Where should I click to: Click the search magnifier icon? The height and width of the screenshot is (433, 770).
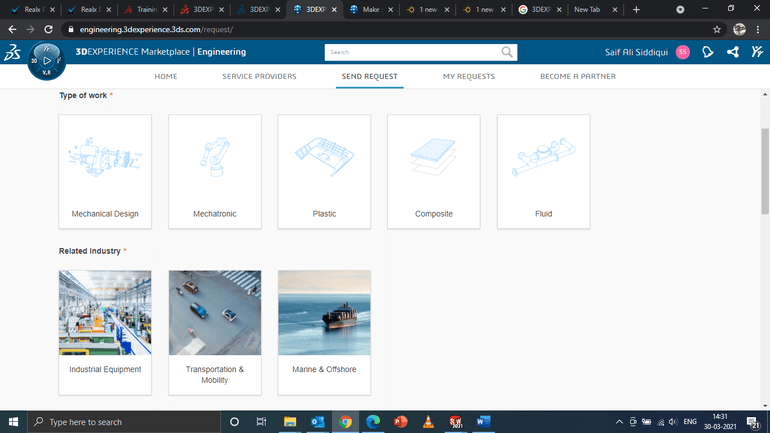click(507, 52)
